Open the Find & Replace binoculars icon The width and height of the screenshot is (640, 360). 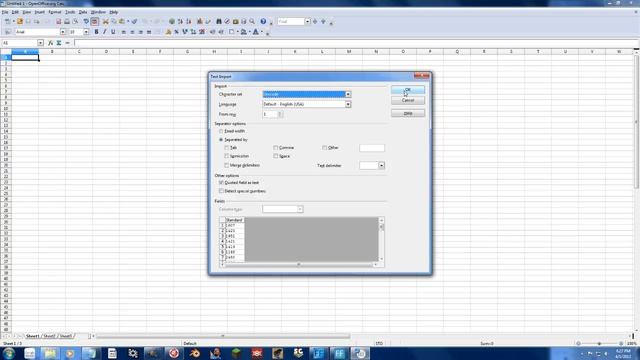coord(219,21)
